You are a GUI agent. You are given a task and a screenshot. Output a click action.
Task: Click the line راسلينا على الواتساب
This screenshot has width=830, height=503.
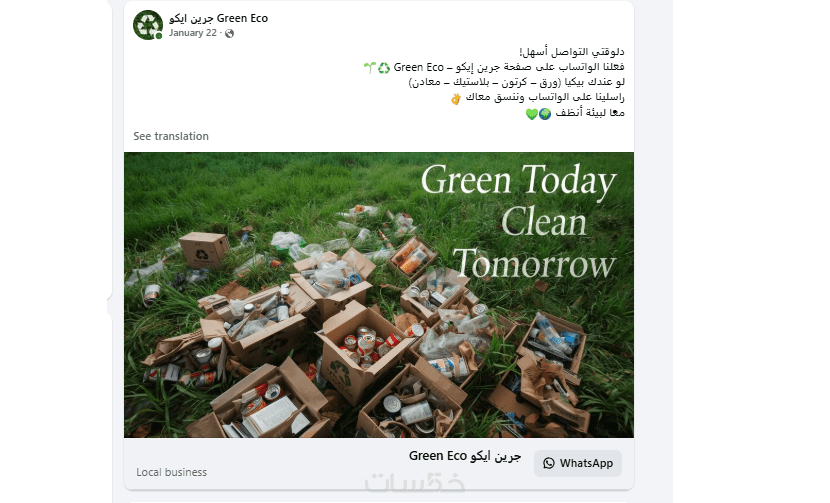pyautogui.click(x=545, y=98)
